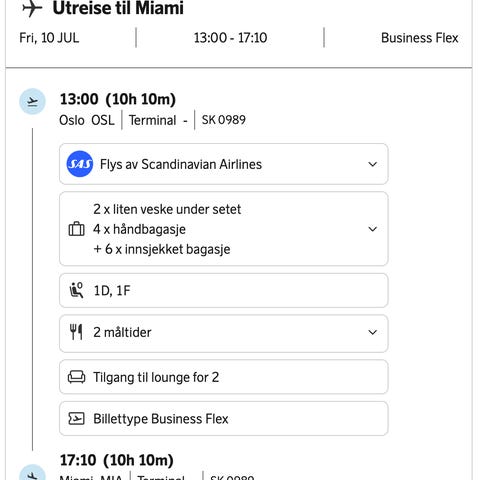Click the Fri, 10 JUL date
Image resolution: width=480 pixels, height=480 pixels.
[x=49, y=38]
